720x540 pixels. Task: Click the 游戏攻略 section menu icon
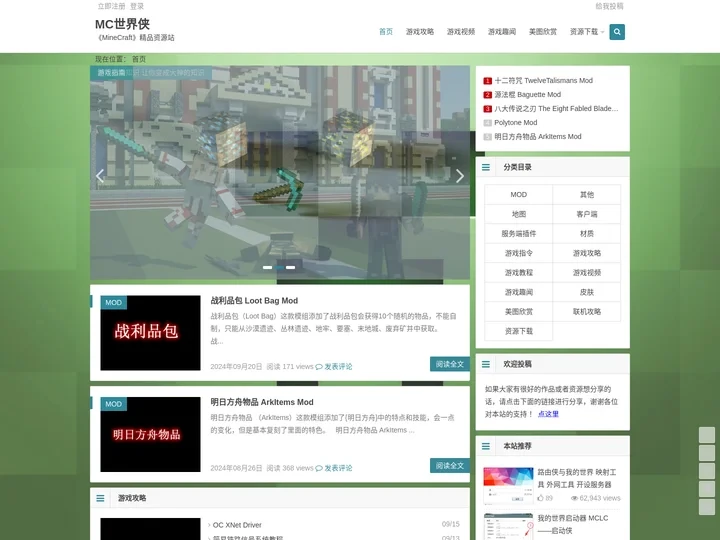100,498
